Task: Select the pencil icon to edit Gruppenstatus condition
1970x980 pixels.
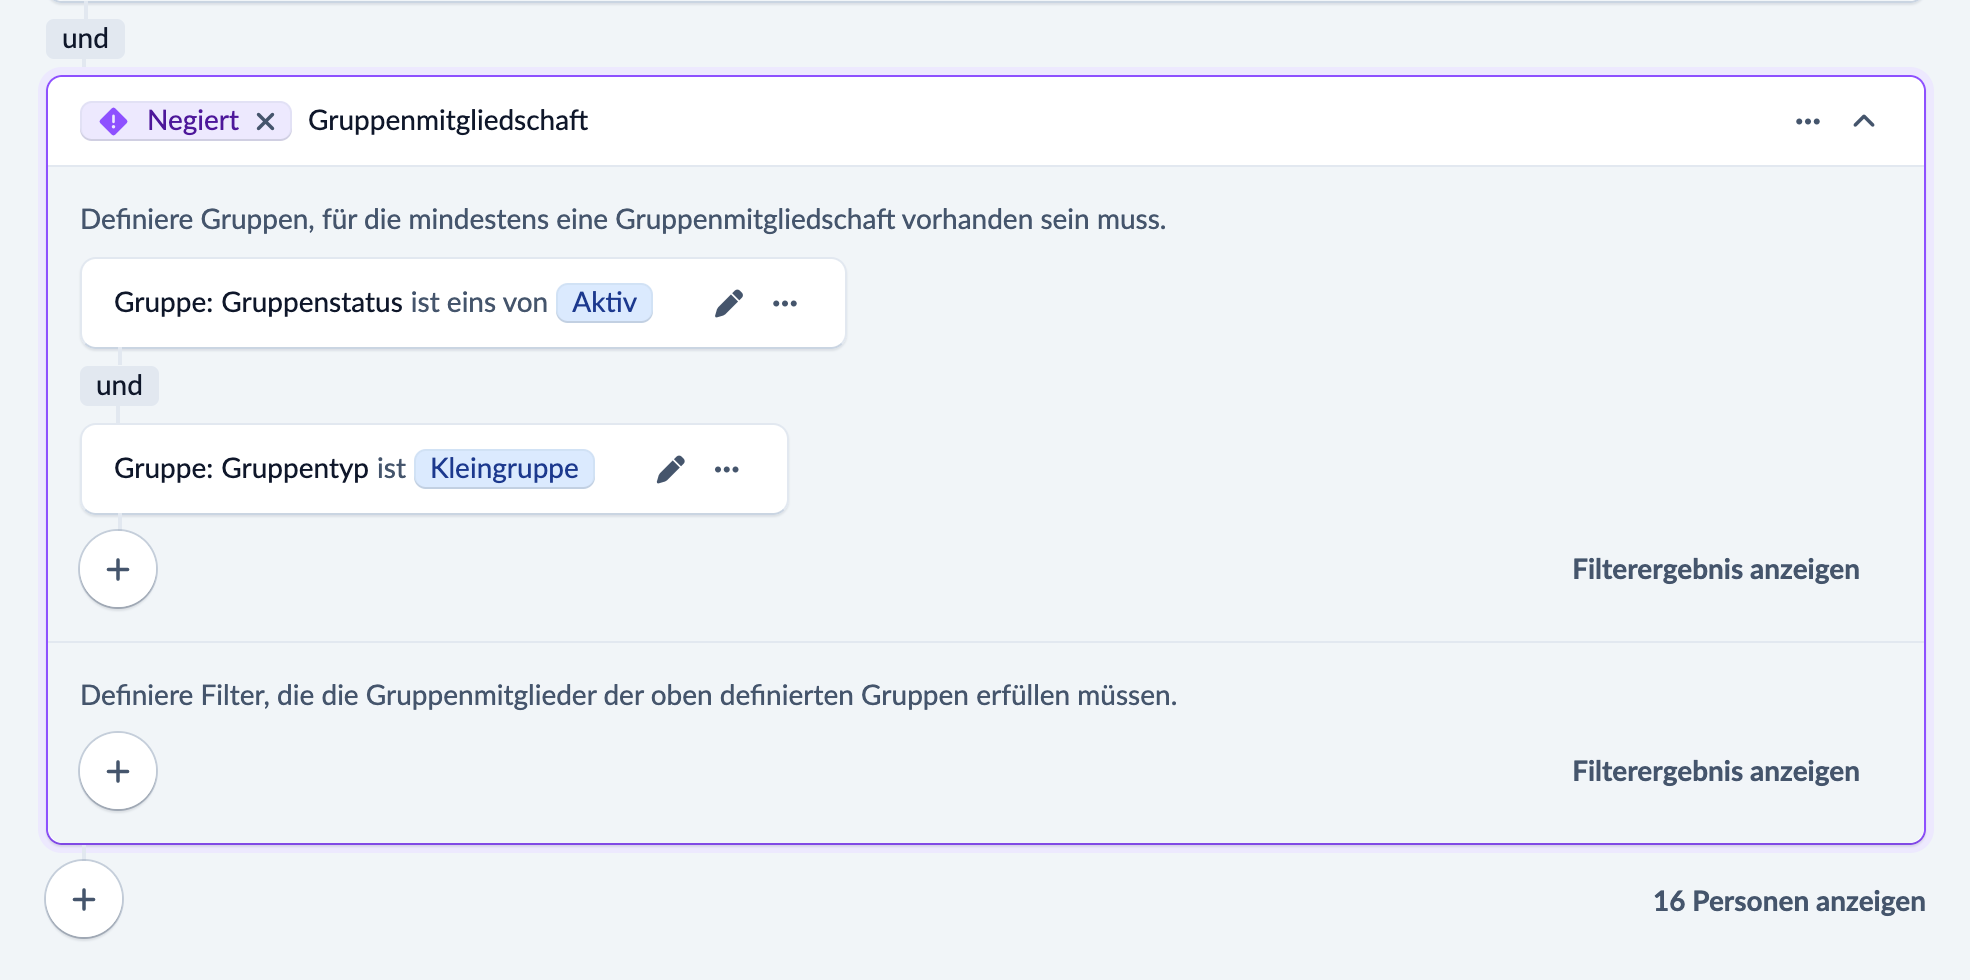Action: point(729,302)
